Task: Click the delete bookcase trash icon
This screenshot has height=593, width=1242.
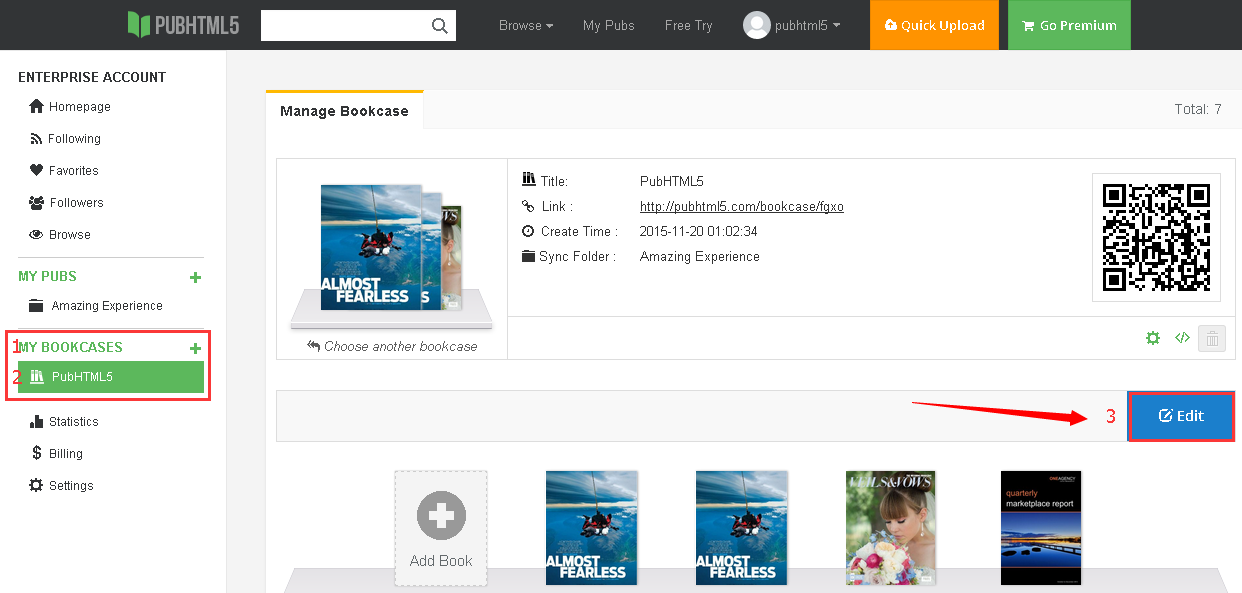Action: [x=1212, y=338]
